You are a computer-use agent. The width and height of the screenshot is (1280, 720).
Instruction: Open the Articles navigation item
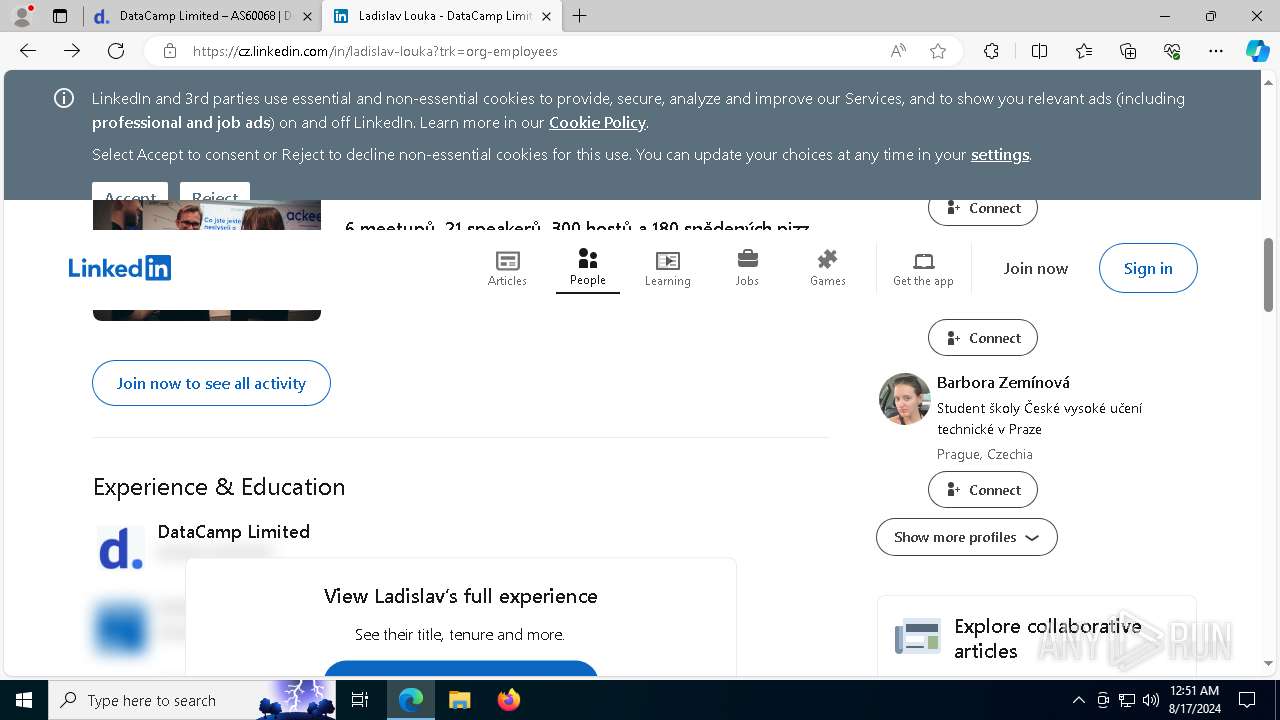coord(507,268)
